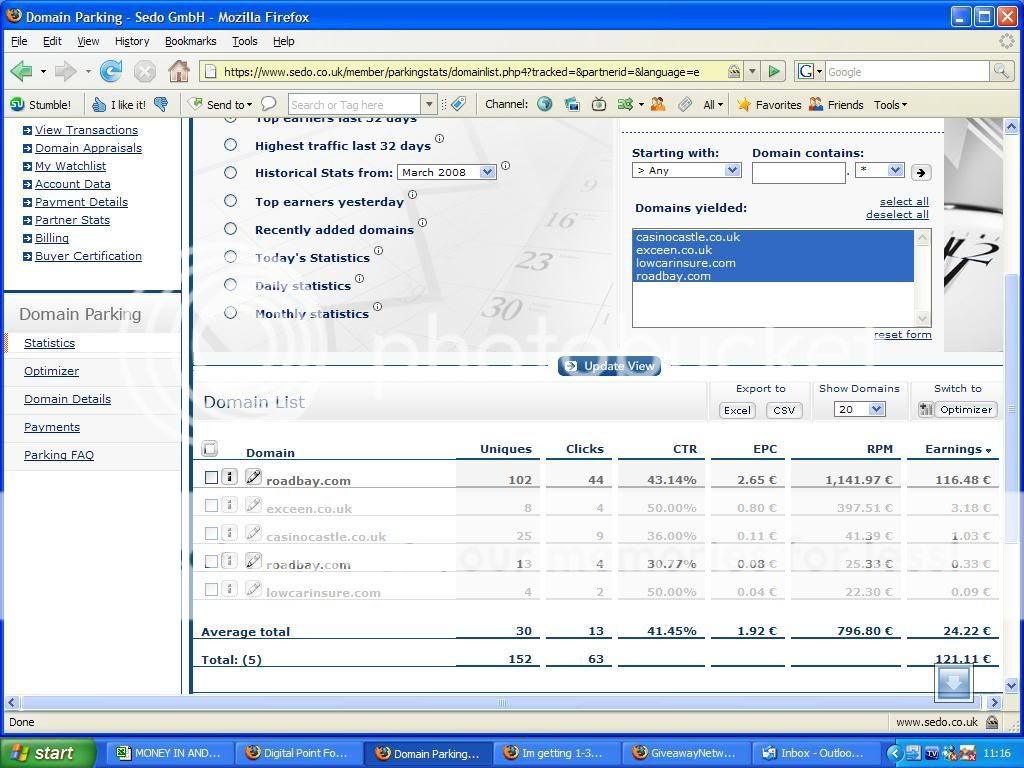Export the list to Excel
This screenshot has width=1024, height=768.
(737, 410)
